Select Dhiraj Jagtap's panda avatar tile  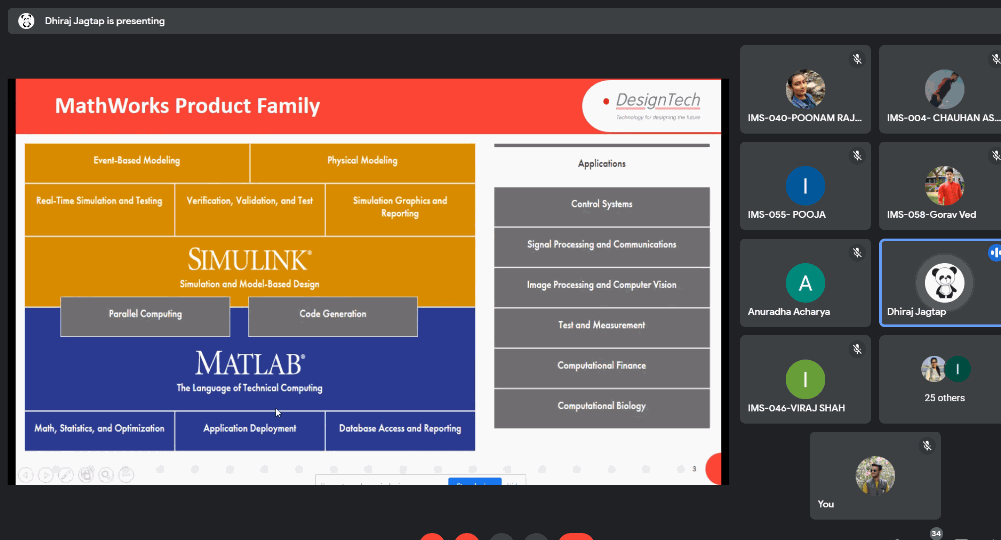pyautogui.click(x=942, y=281)
